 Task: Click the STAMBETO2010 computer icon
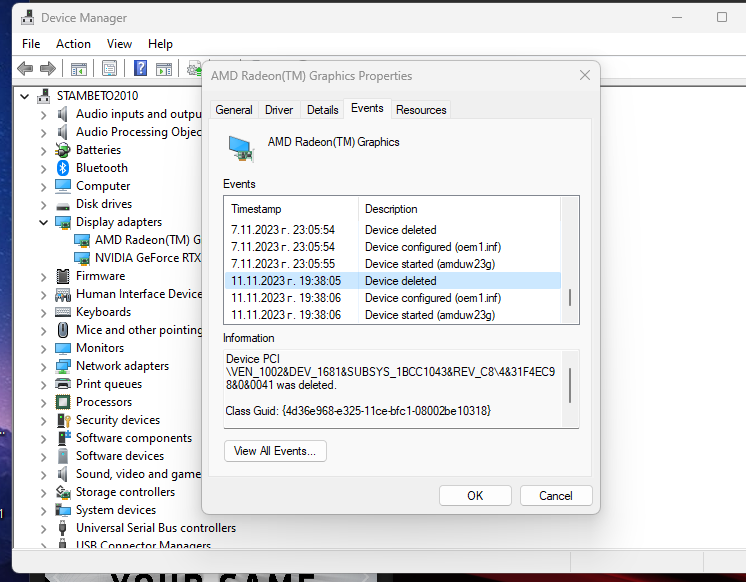(x=44, y=96)
